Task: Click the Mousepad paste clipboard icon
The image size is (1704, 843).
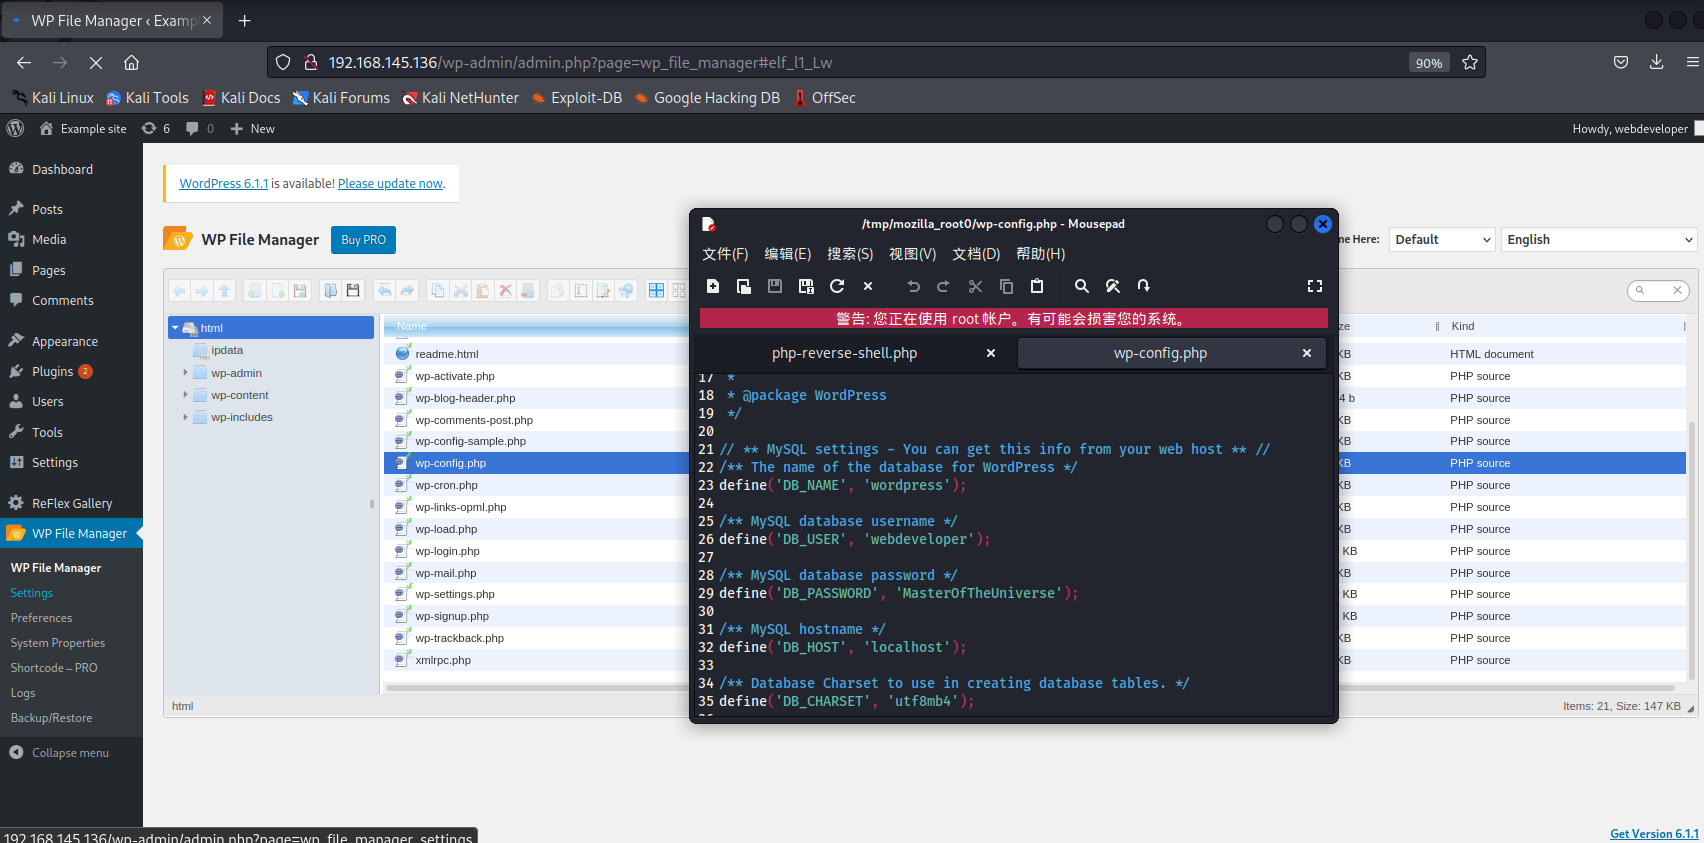Action: [x=1037, y=286]
